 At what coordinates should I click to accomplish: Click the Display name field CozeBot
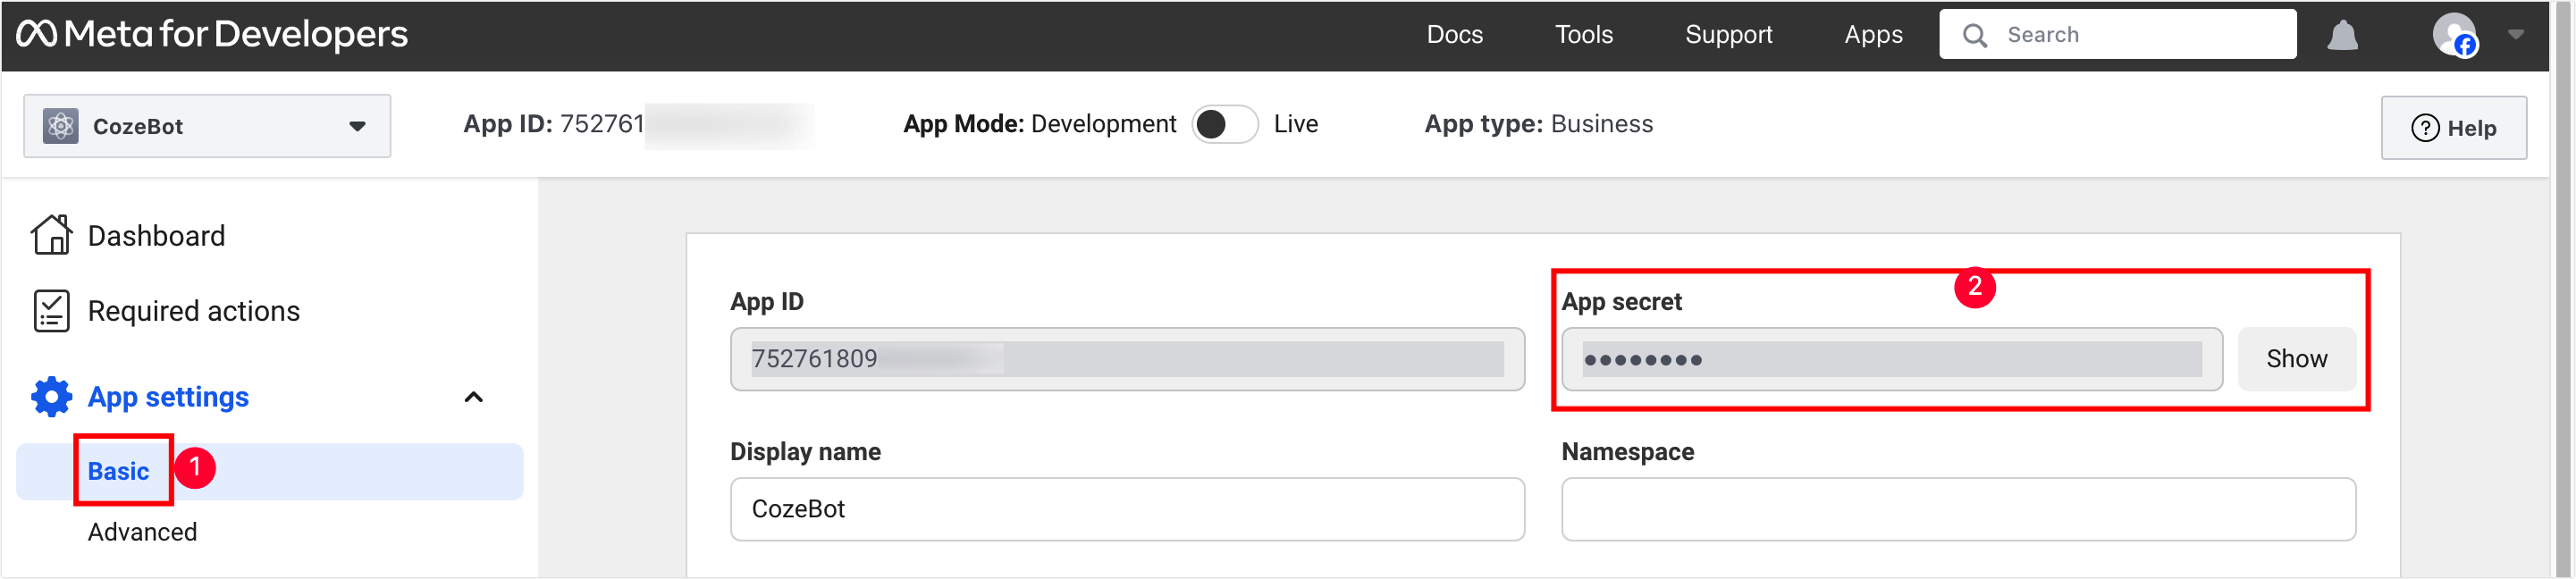(1126, 509)
